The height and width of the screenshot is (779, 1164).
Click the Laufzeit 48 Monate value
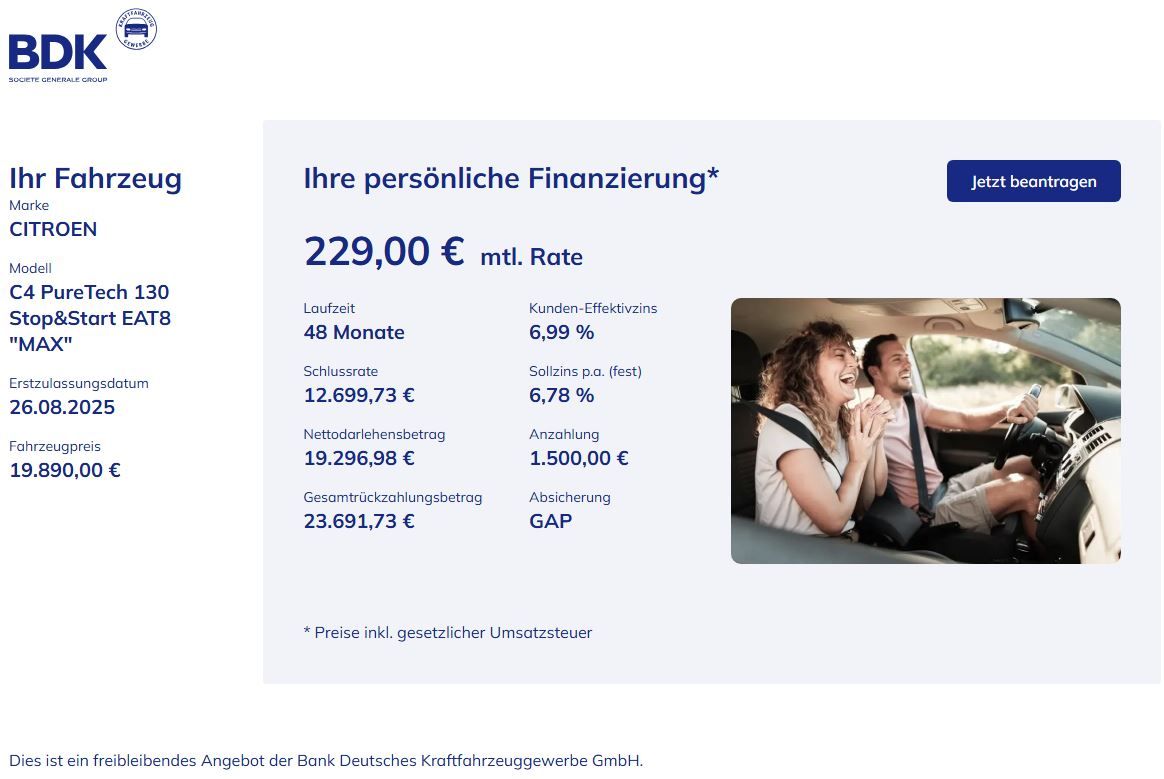click(354, 332)
